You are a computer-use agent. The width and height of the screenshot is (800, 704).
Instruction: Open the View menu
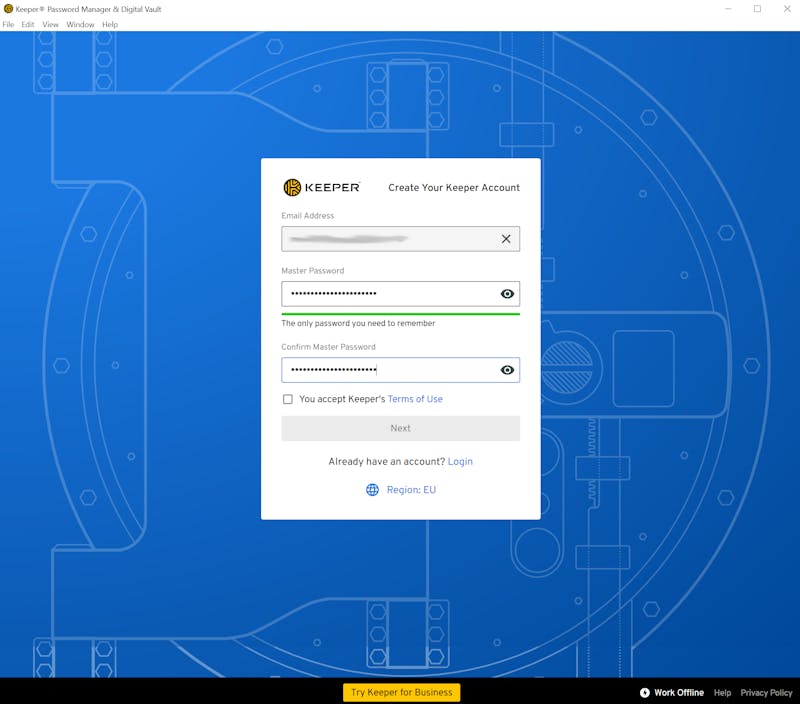click(50, 24)
